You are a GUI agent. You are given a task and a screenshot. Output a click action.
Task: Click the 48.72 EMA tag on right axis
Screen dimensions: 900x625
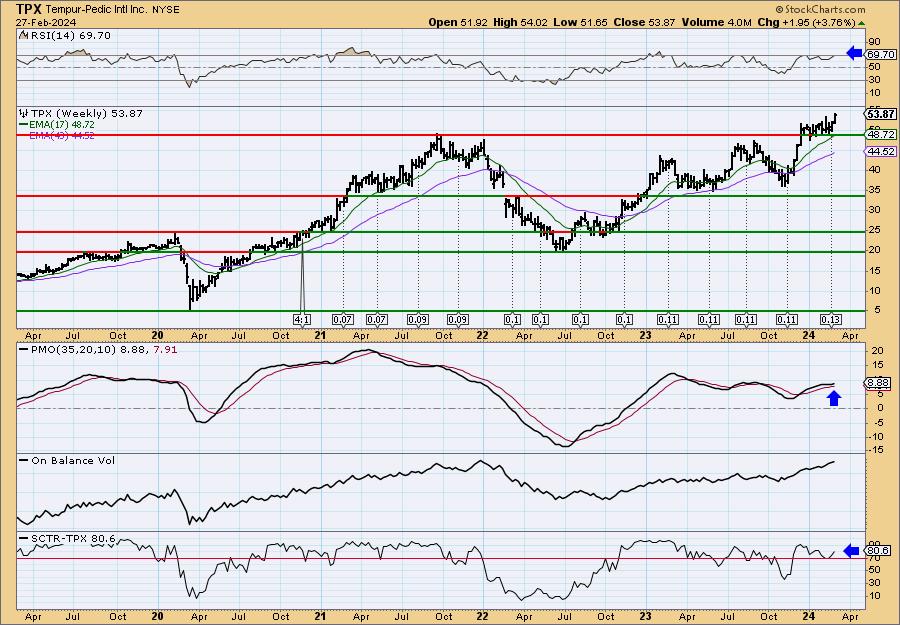click(x=880, y=134)
